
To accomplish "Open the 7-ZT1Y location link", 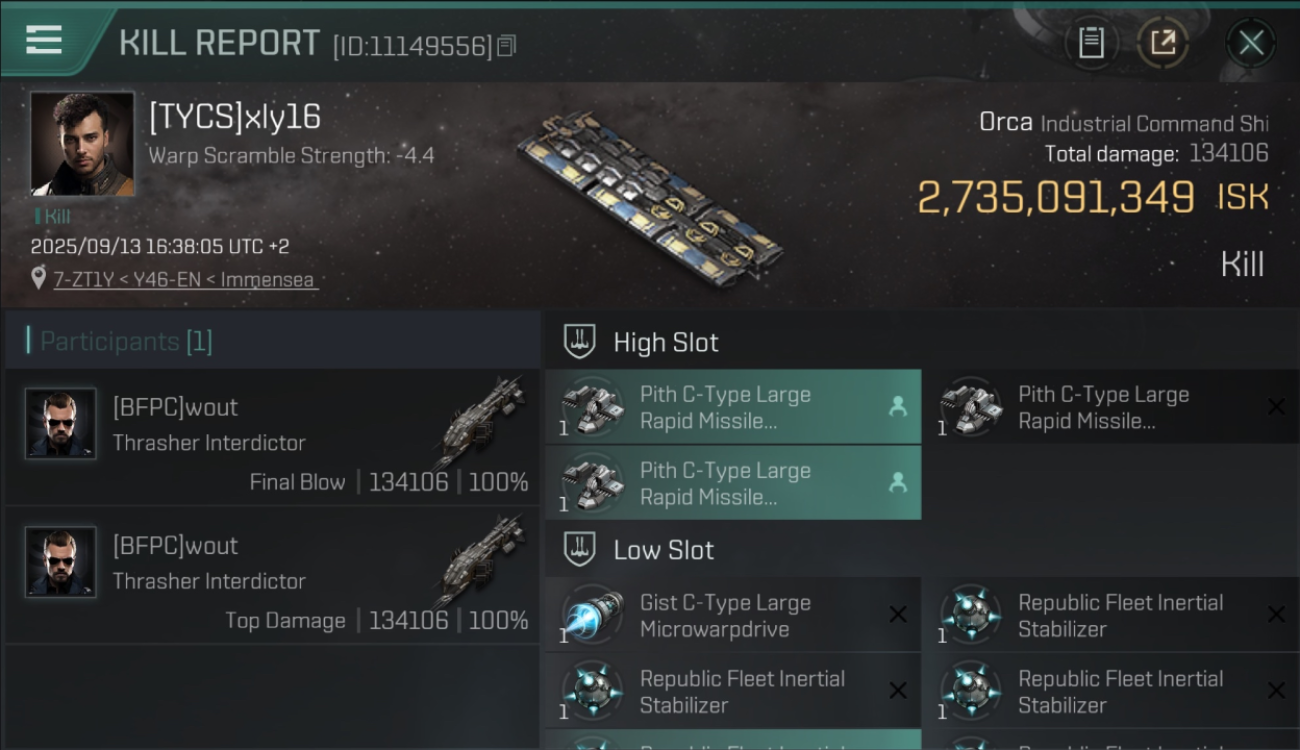I will (x=185, y=280).
